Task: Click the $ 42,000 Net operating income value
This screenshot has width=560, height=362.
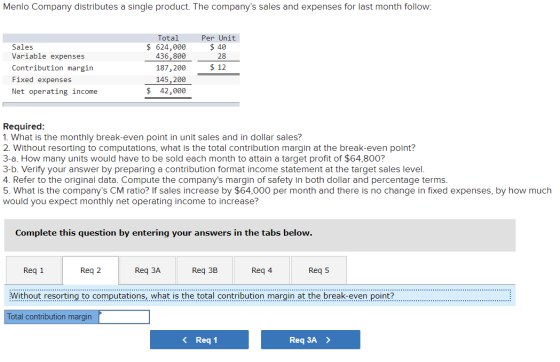Action: coord(166,91)
